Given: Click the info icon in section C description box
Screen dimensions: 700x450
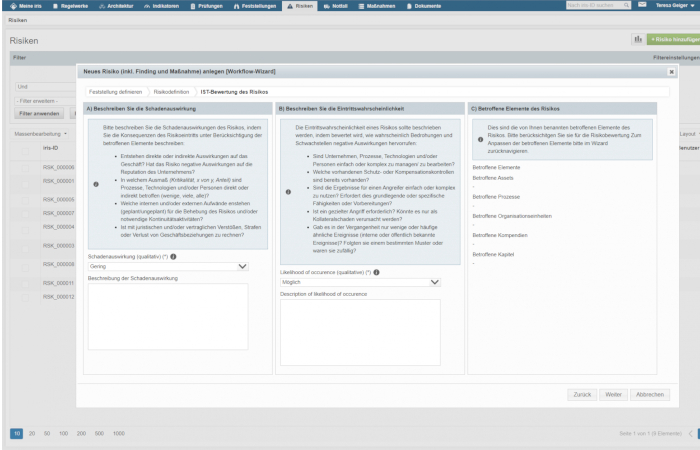Looking at the screenshot, I should [480, 140].
